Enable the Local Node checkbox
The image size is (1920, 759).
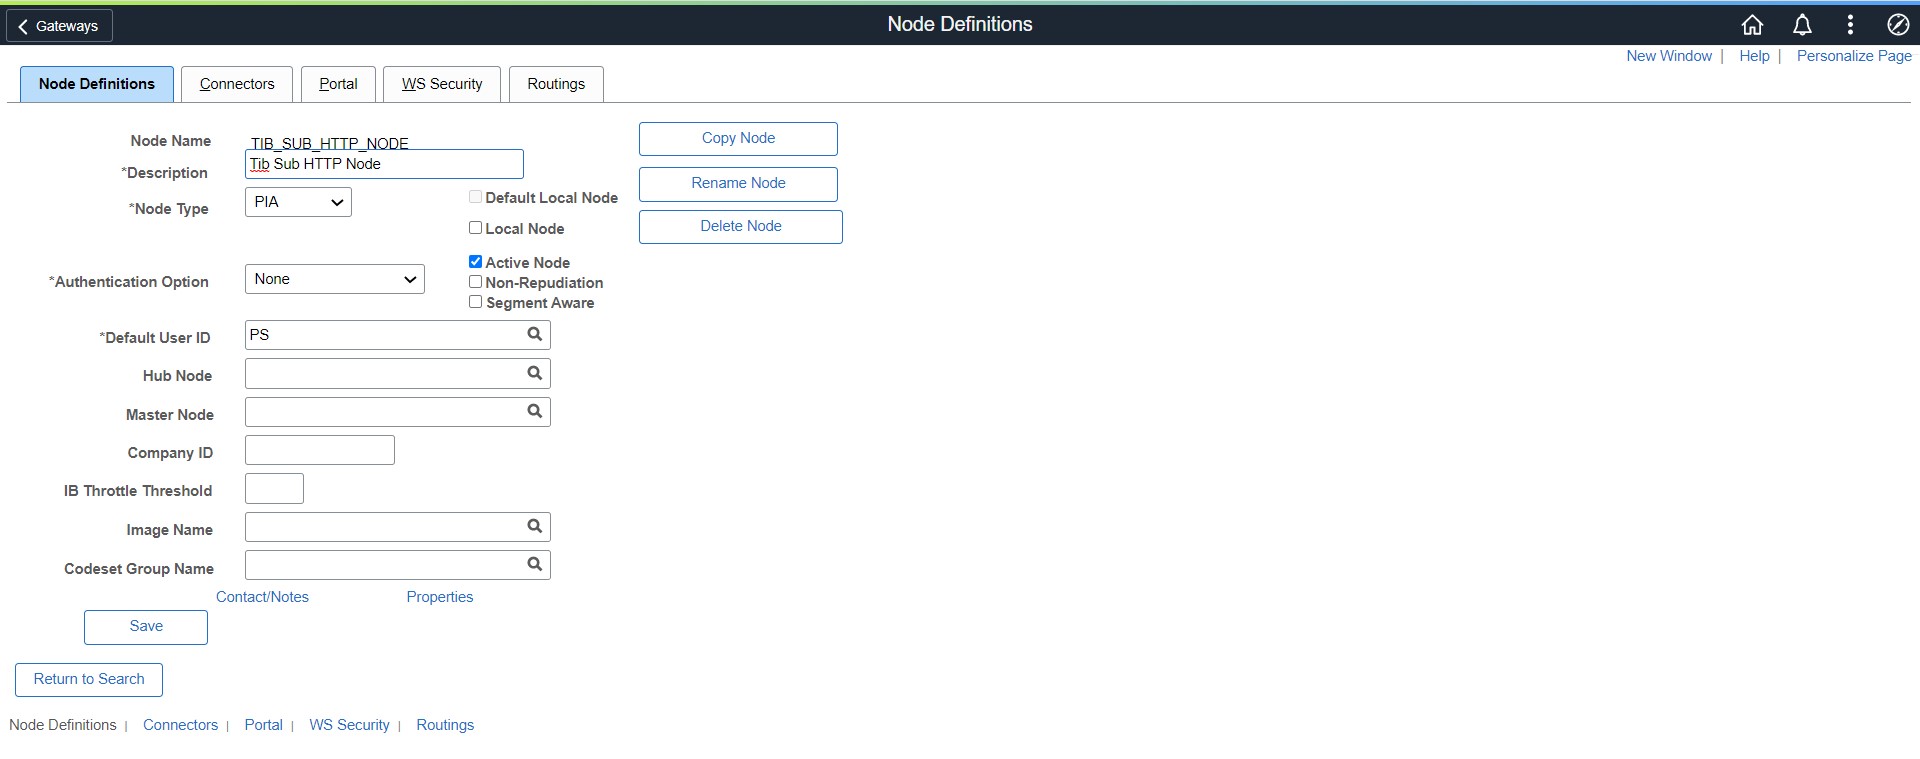click(x=476, y=228)
